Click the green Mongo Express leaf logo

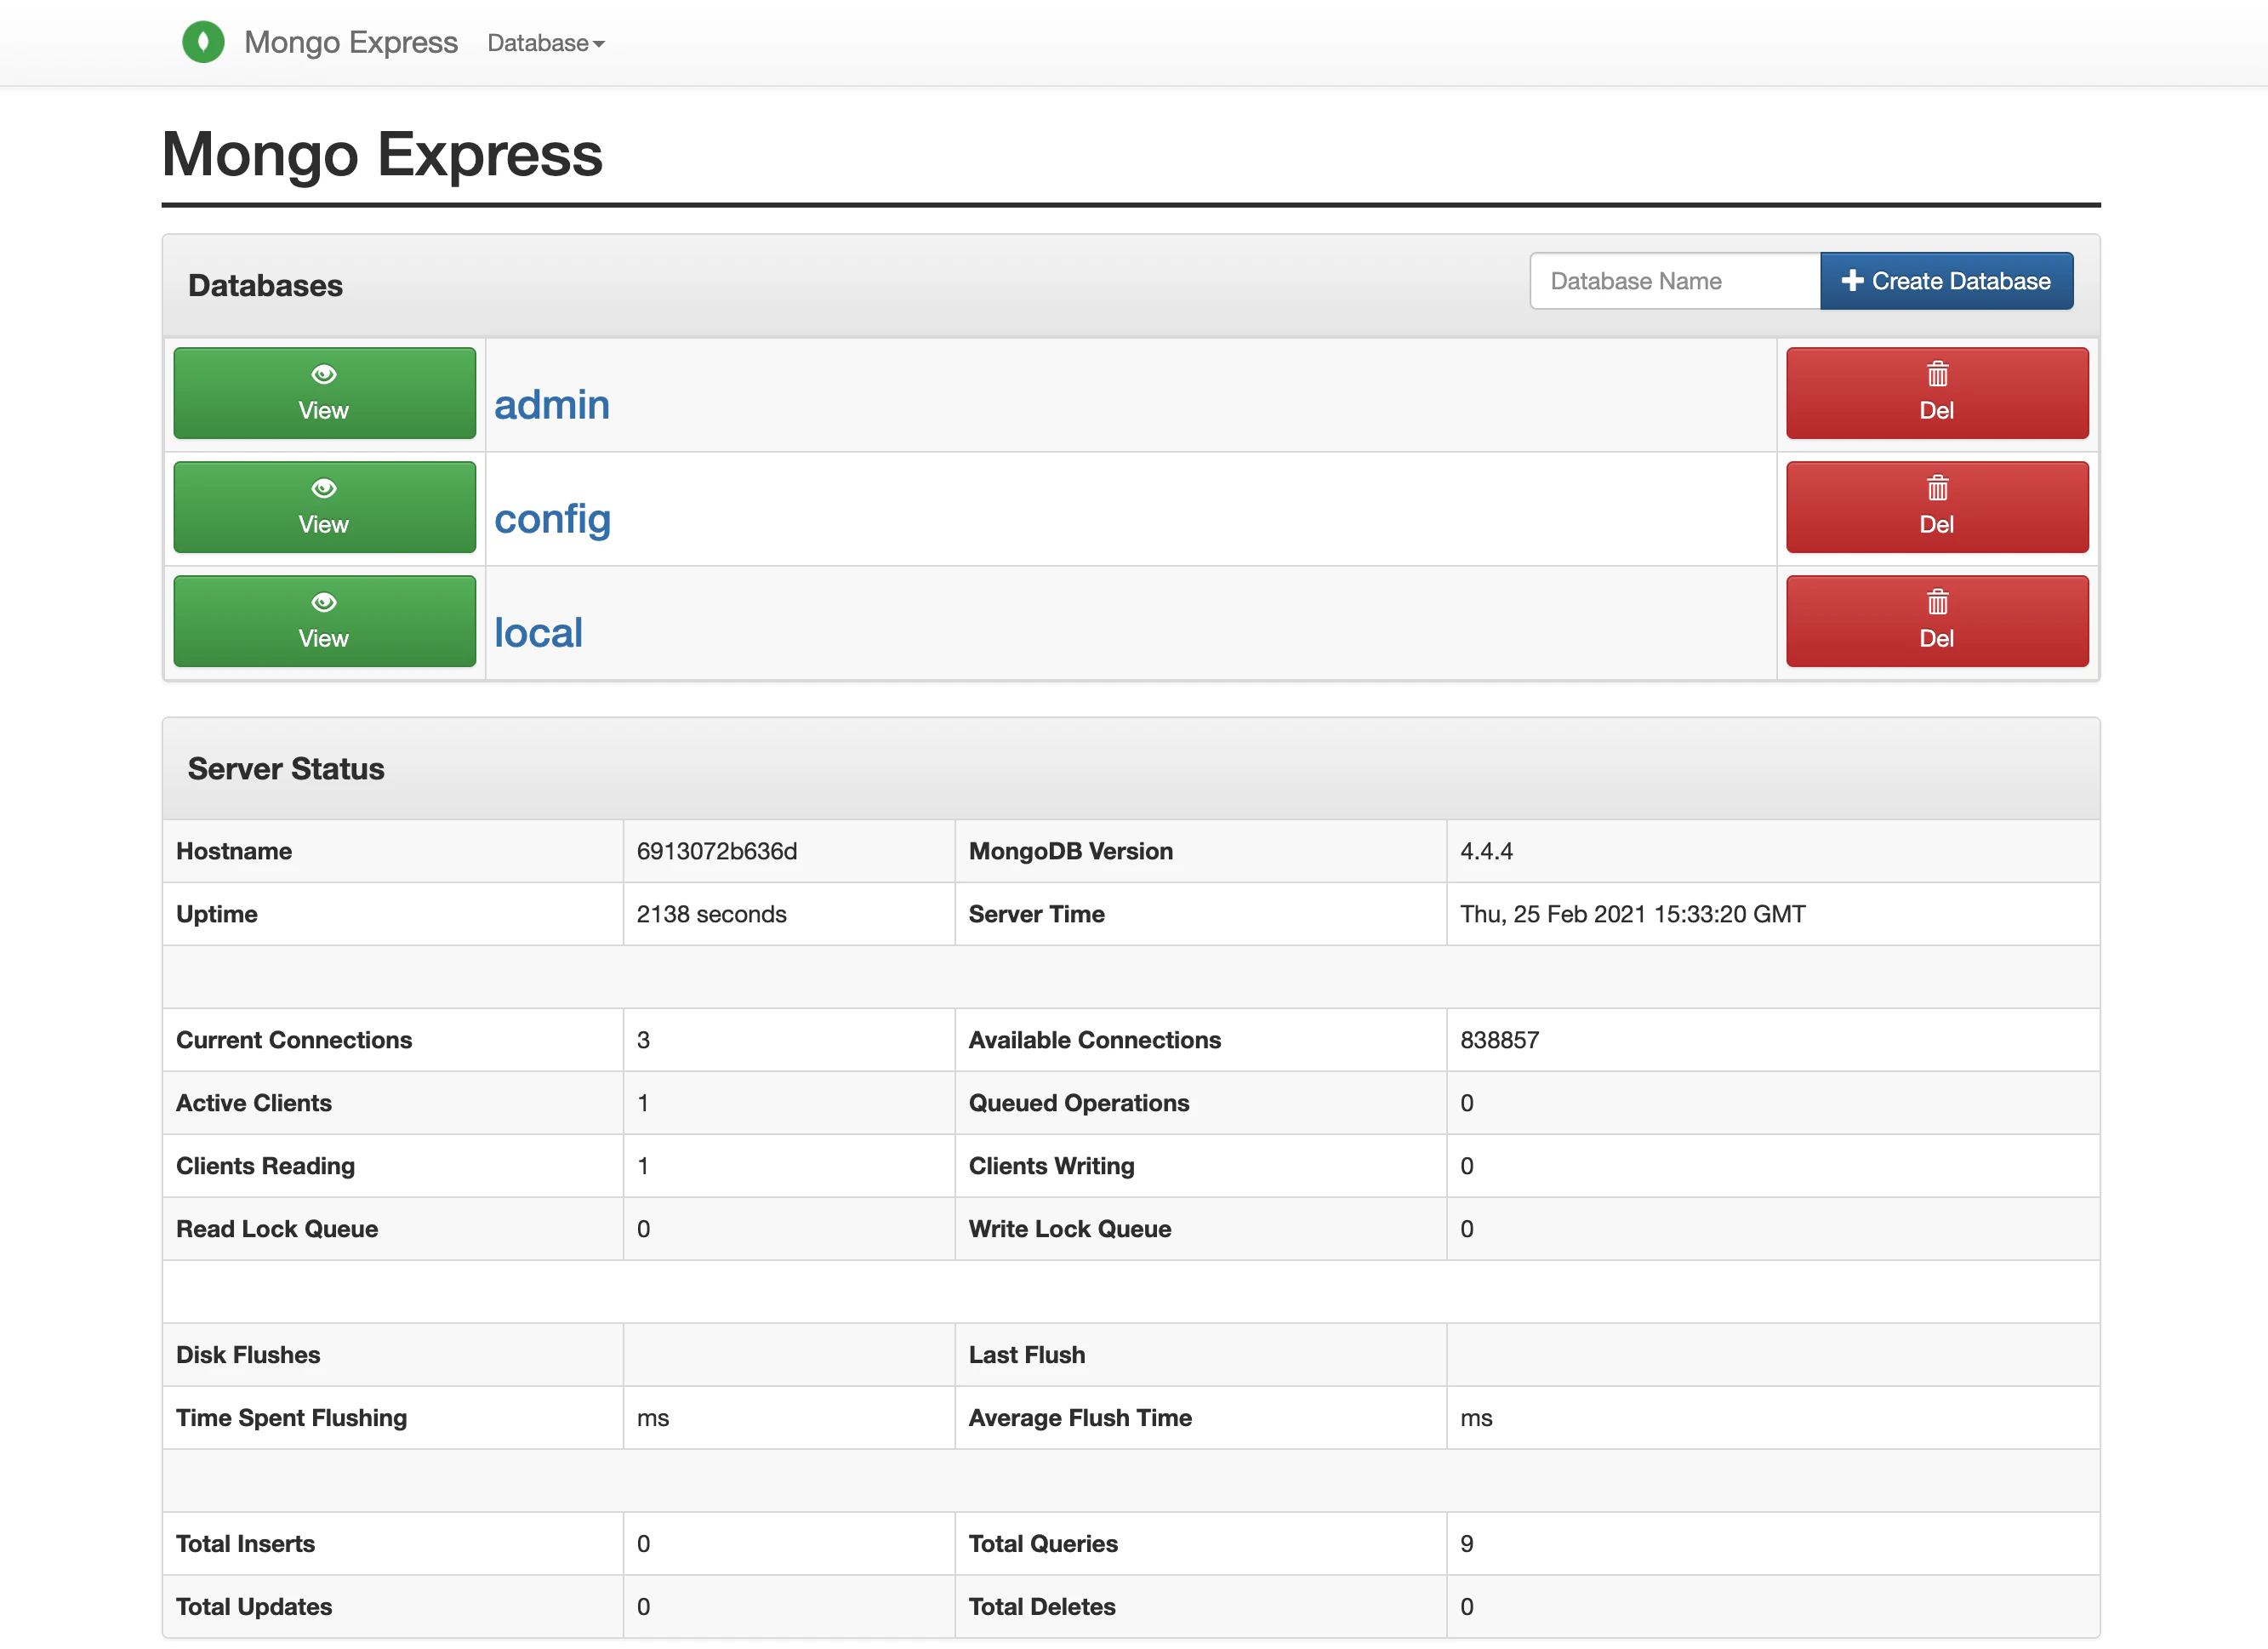tap(203, 42)
